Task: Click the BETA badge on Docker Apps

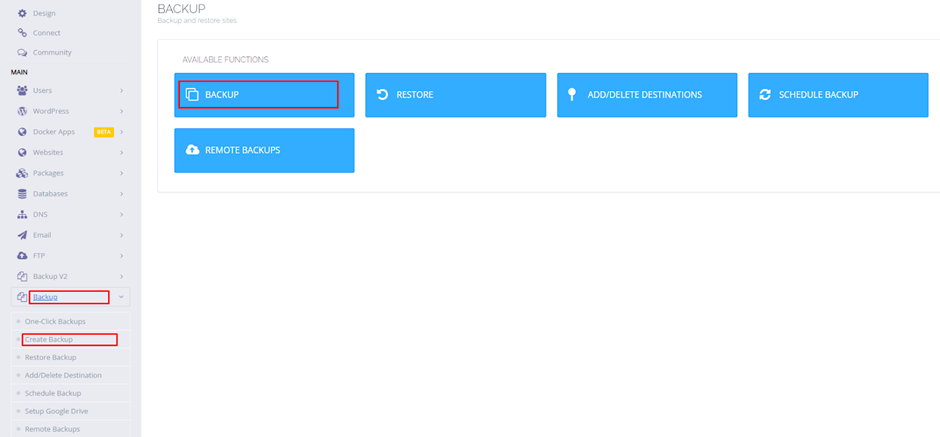Action: (104, 132)
